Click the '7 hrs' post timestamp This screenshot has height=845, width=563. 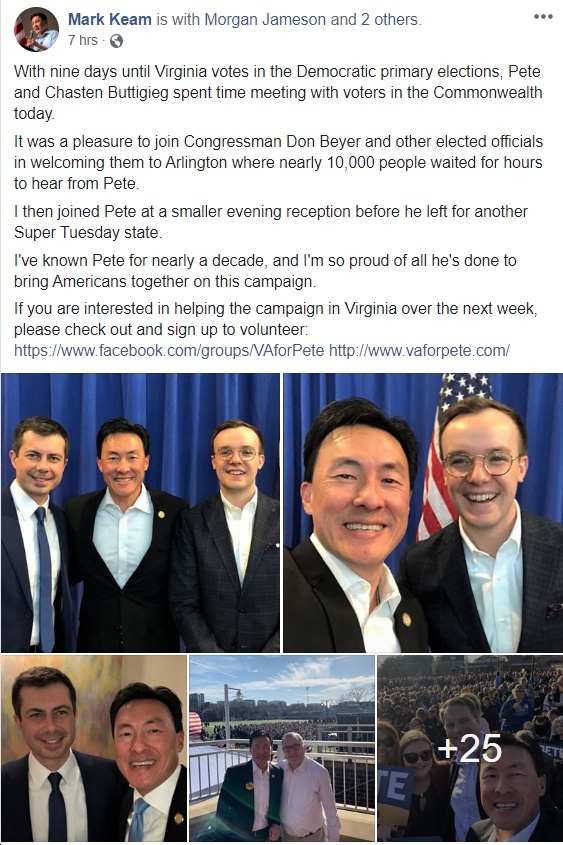coord(82,40)
